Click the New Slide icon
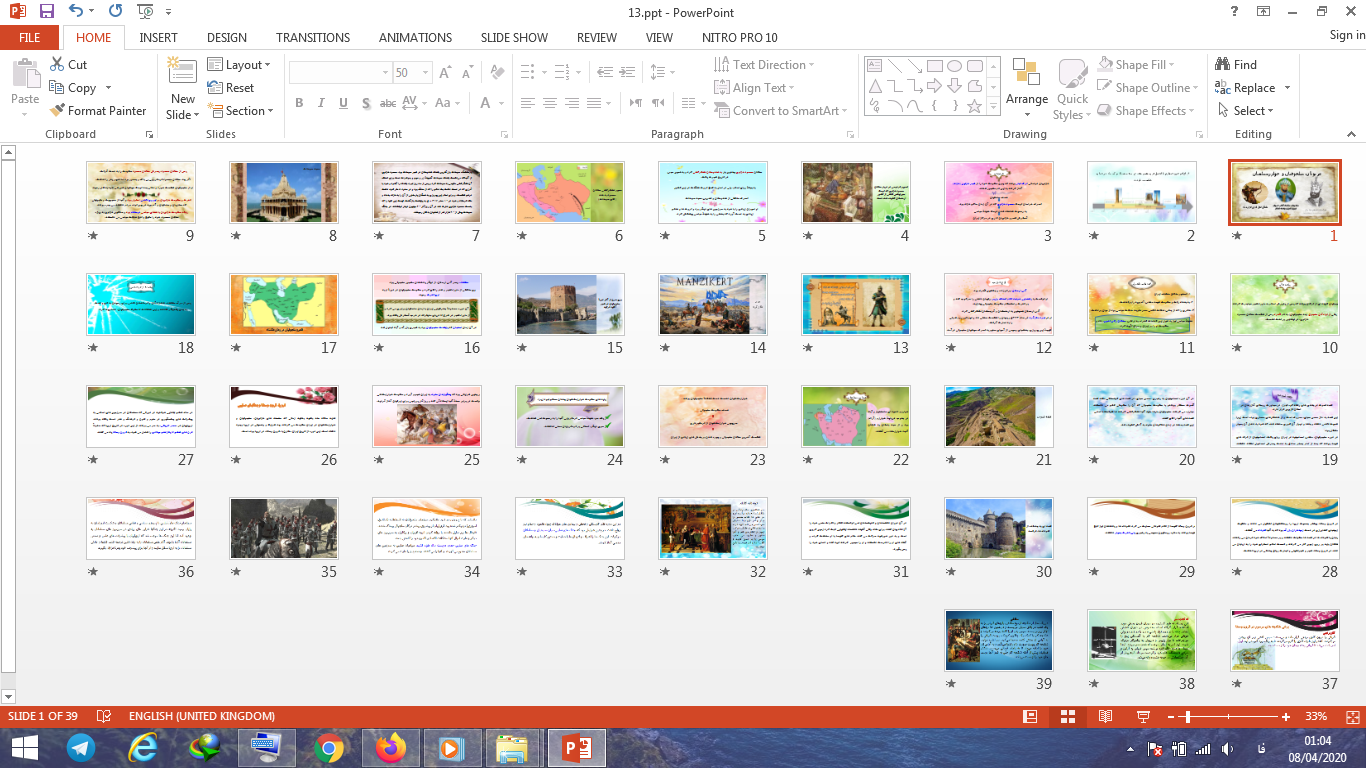 (182, 72)
